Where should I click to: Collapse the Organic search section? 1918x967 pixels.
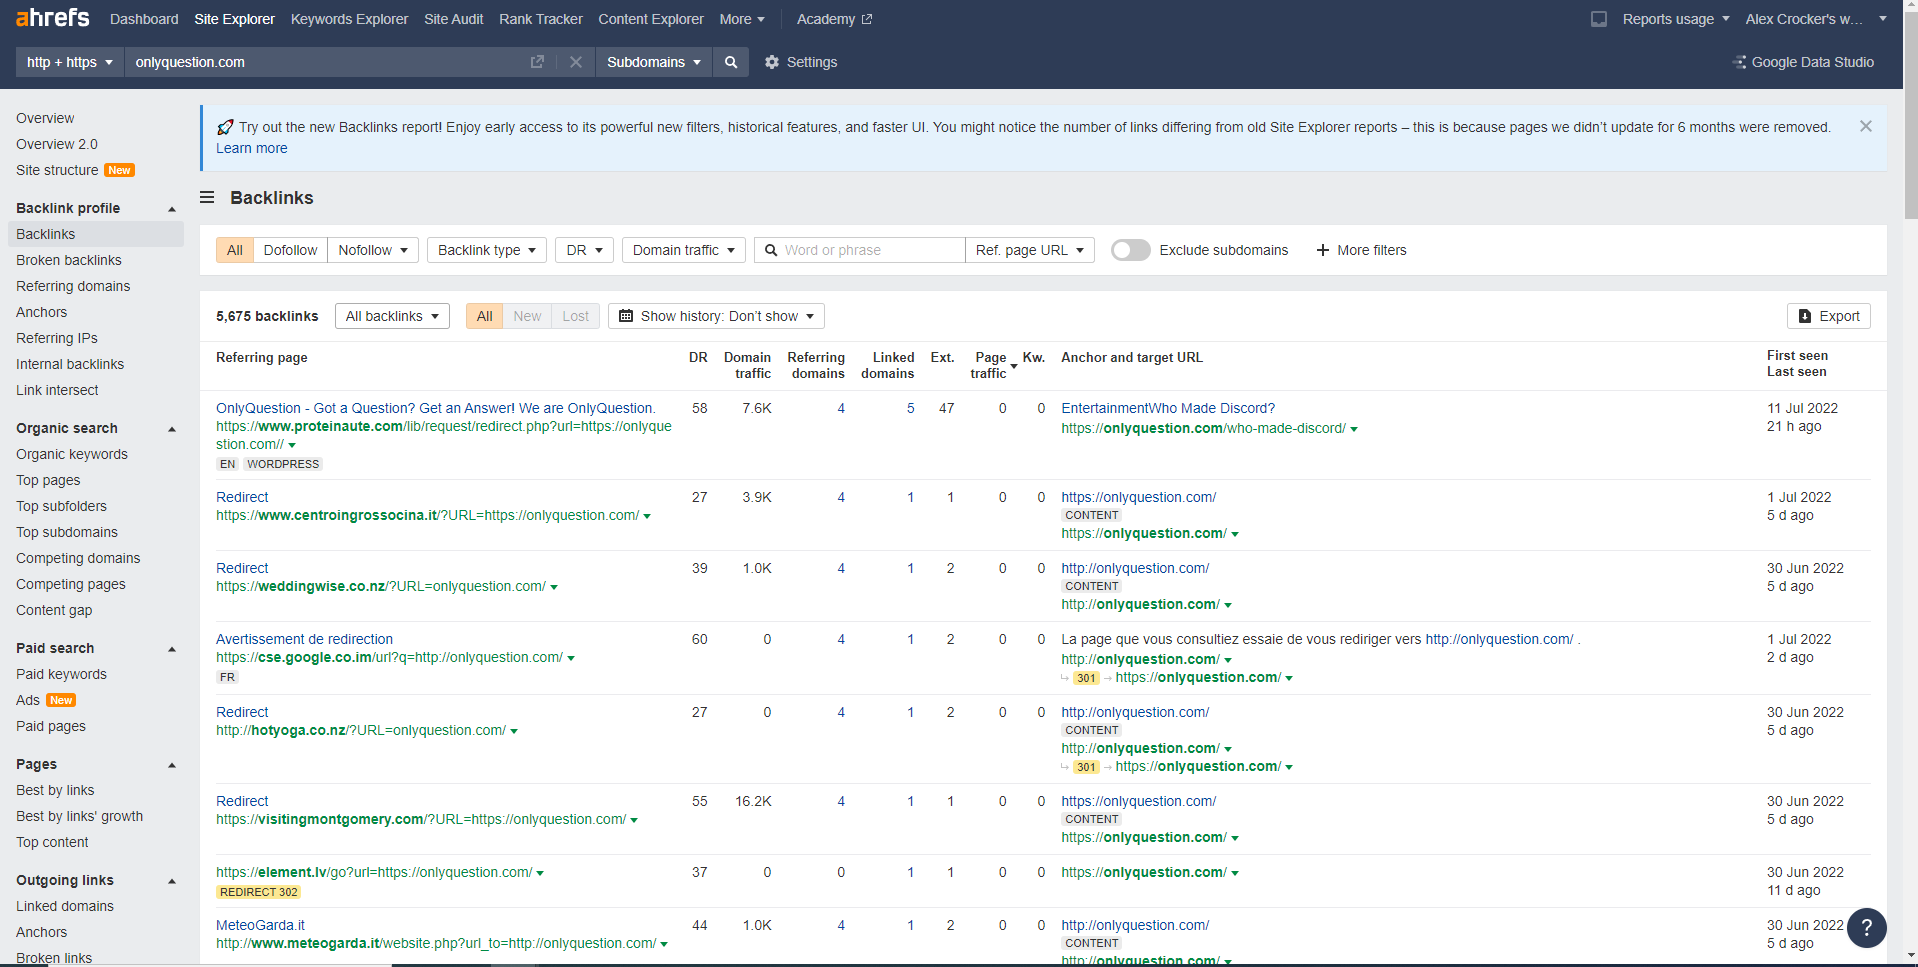point(172,429)
